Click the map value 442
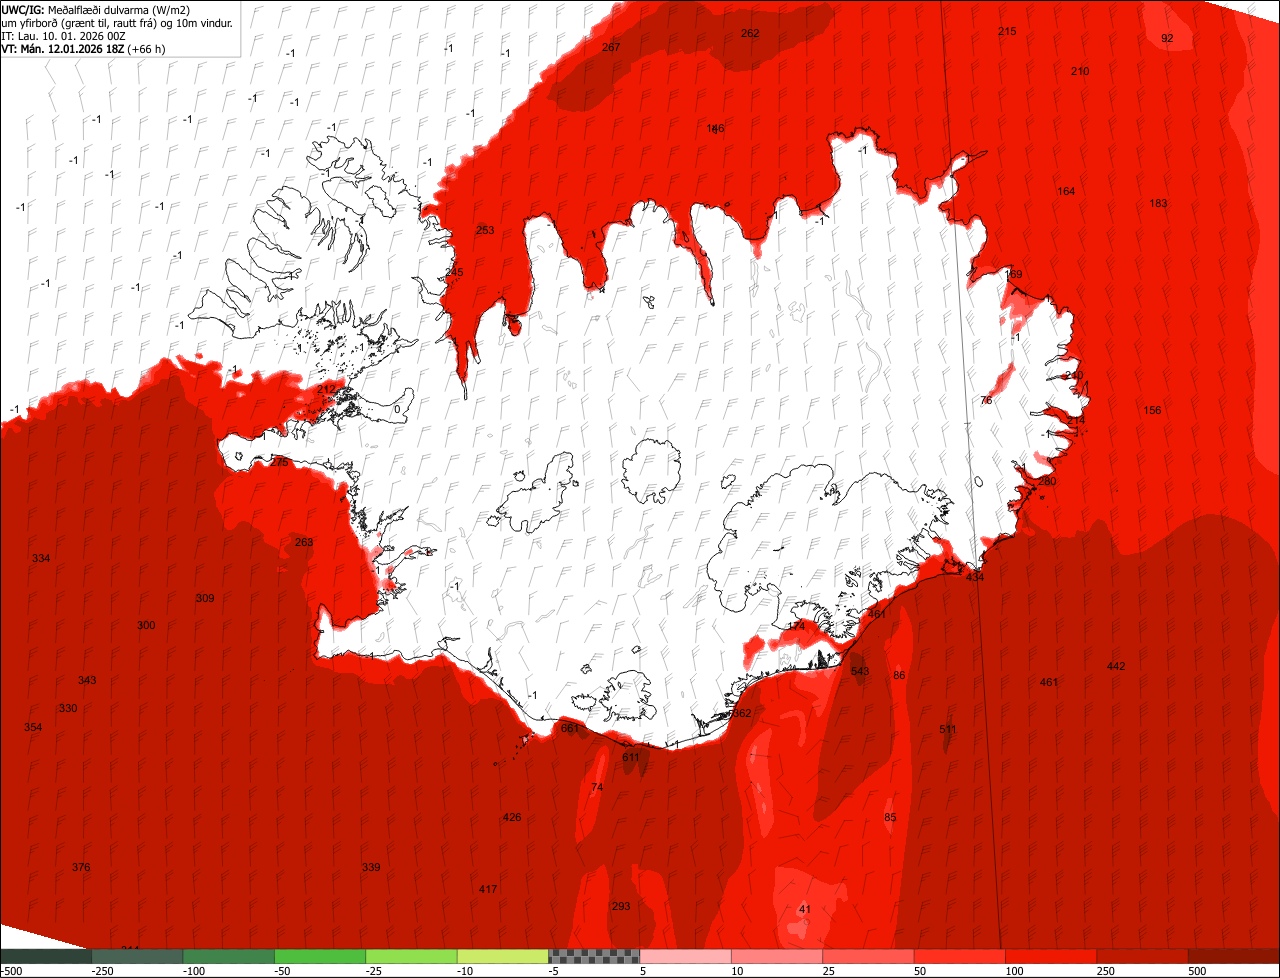The width and height of the screenshot is (1280, 978). (x=1116, y=666)
